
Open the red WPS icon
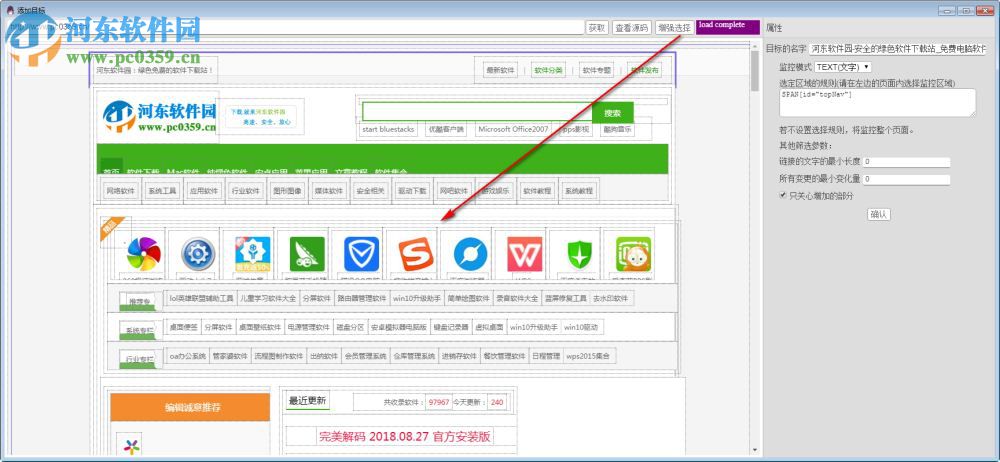click(525, 254)
